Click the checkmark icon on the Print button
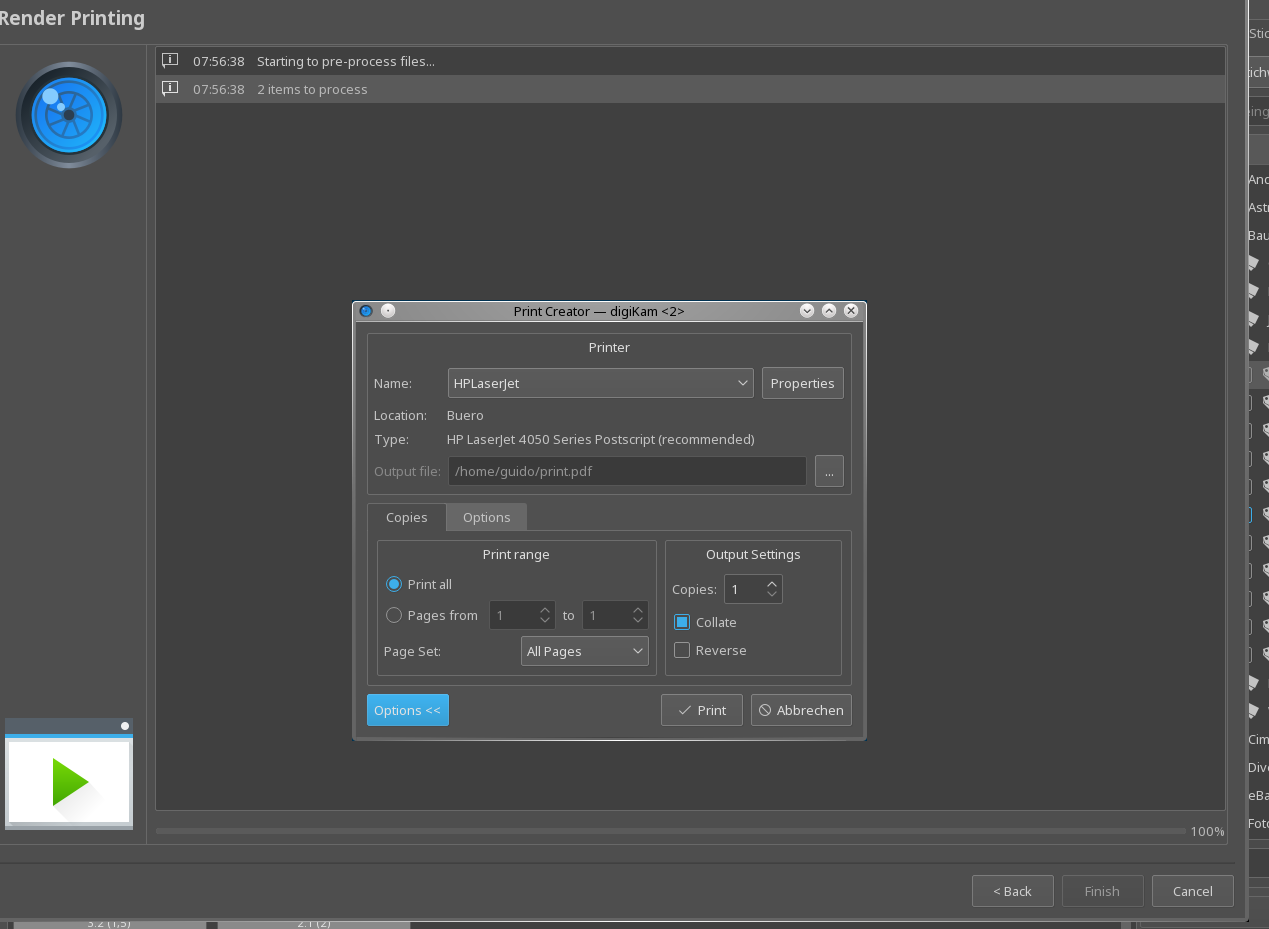1269x929 pixels. [684, 710]
